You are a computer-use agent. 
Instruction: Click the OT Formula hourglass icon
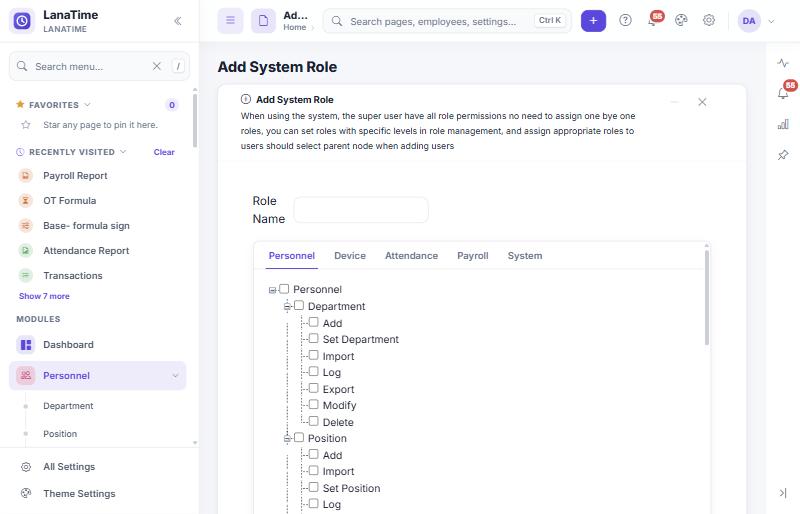(x=26, y=201)
